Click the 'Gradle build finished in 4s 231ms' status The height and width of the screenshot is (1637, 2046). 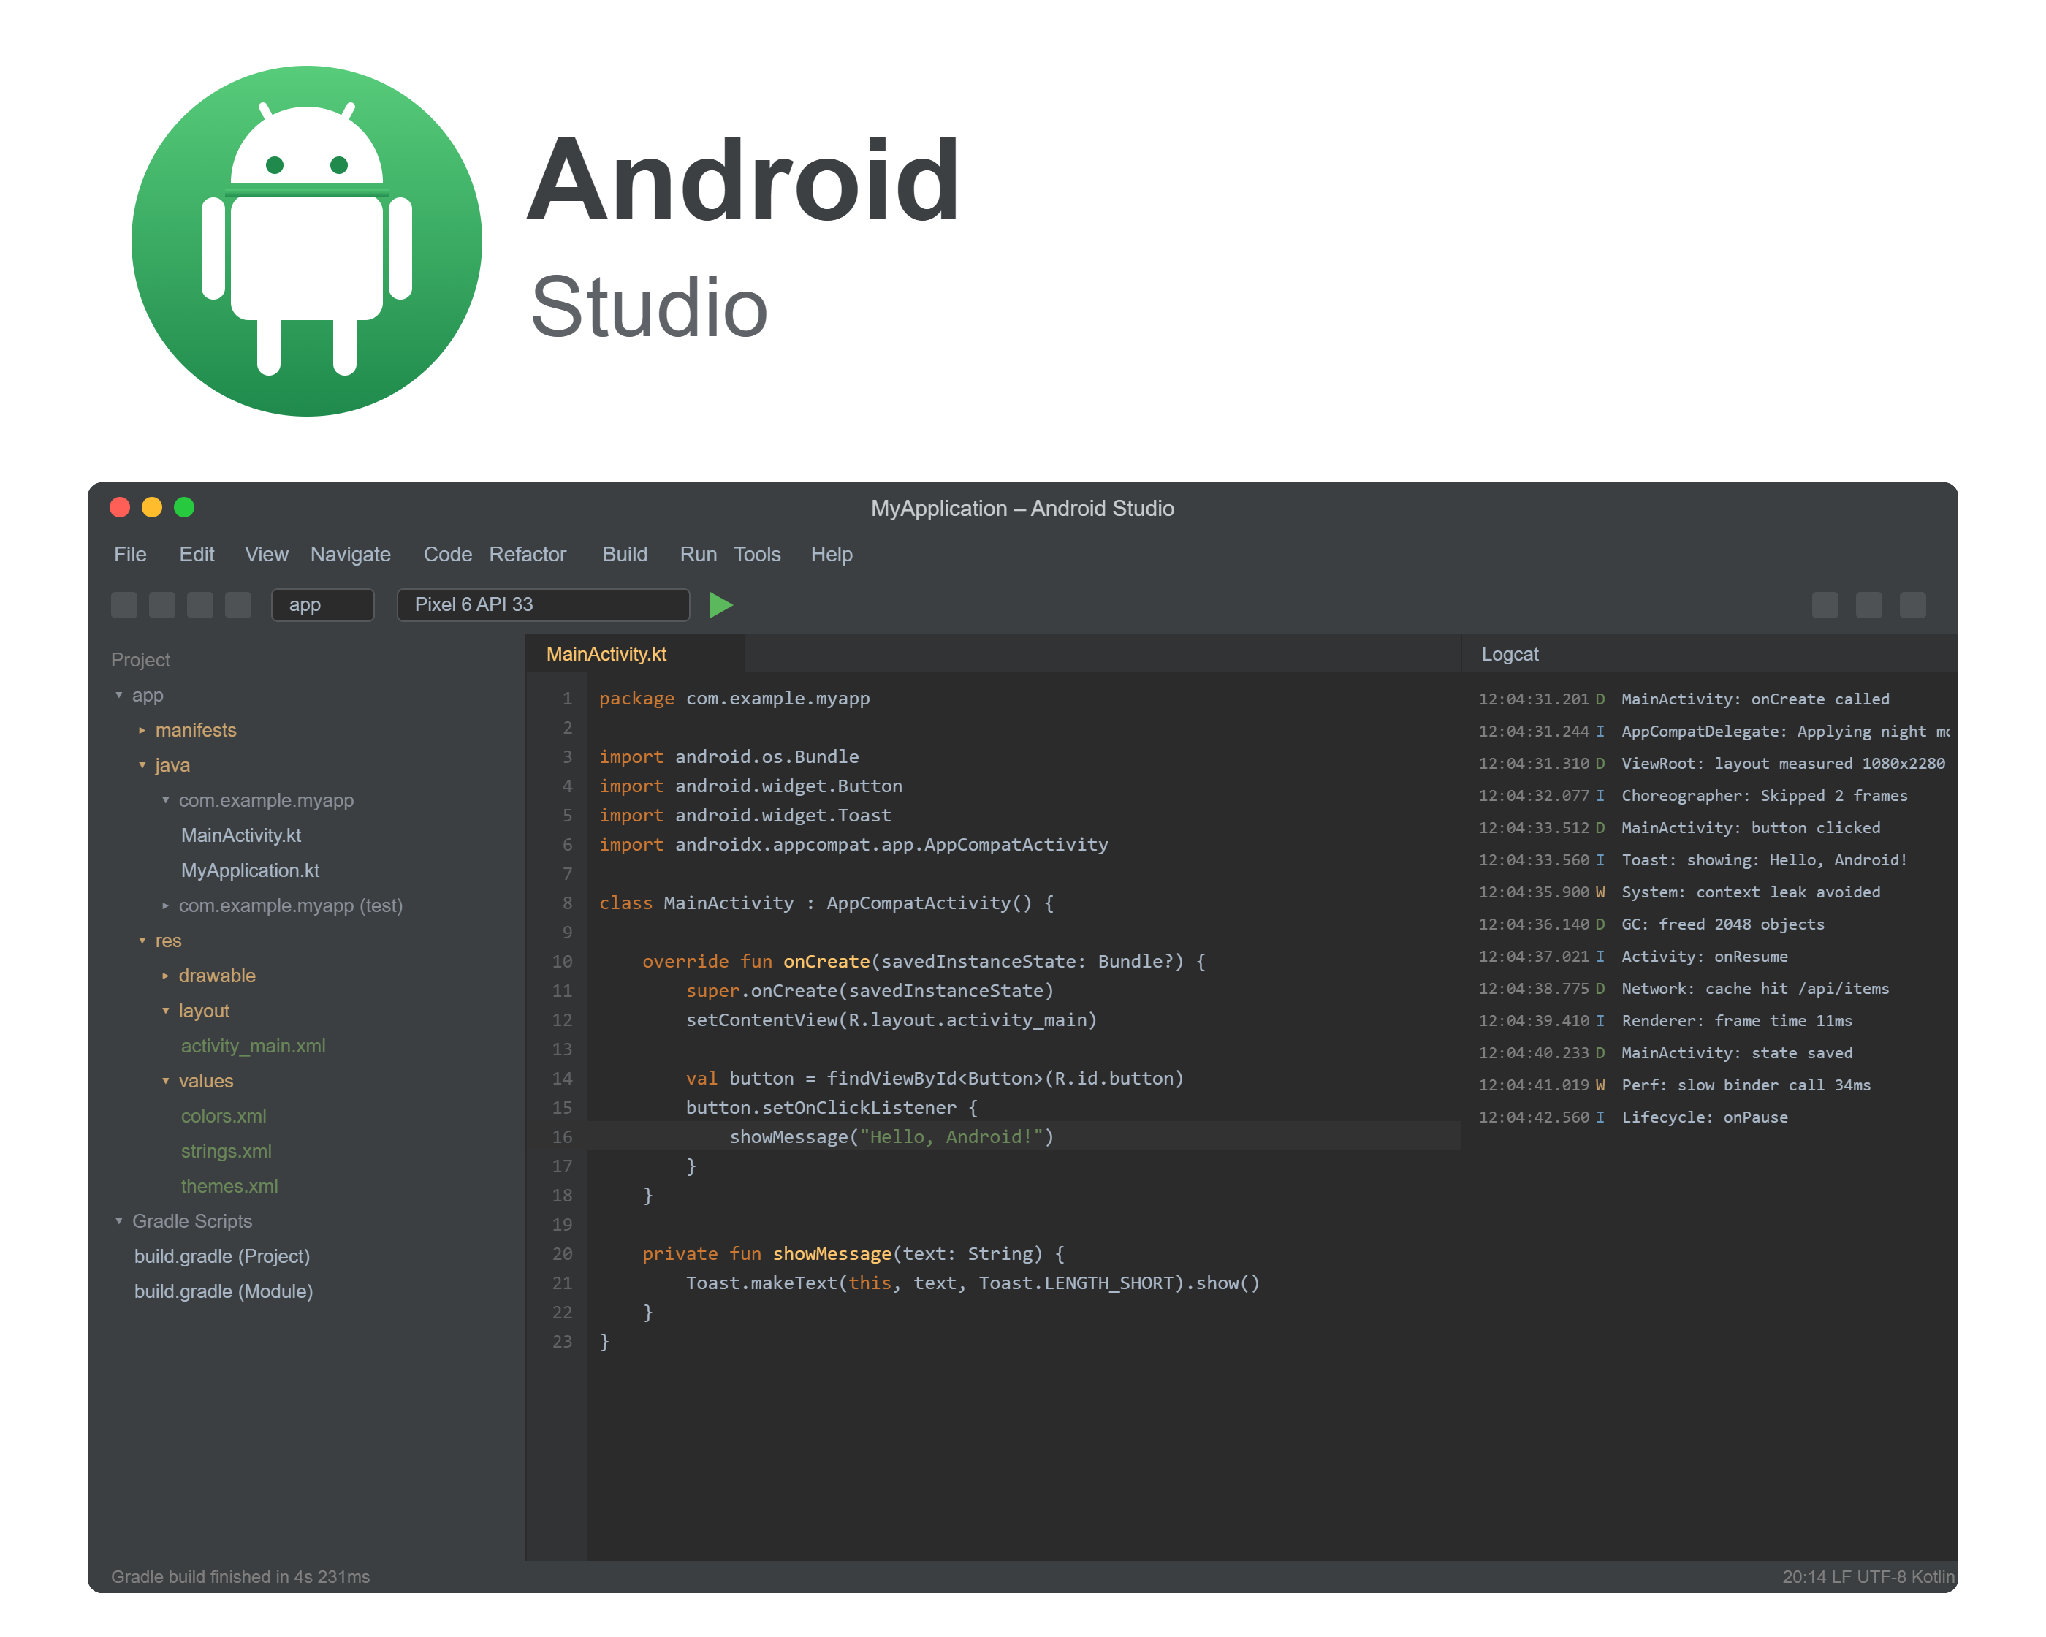pos(241,1577)
